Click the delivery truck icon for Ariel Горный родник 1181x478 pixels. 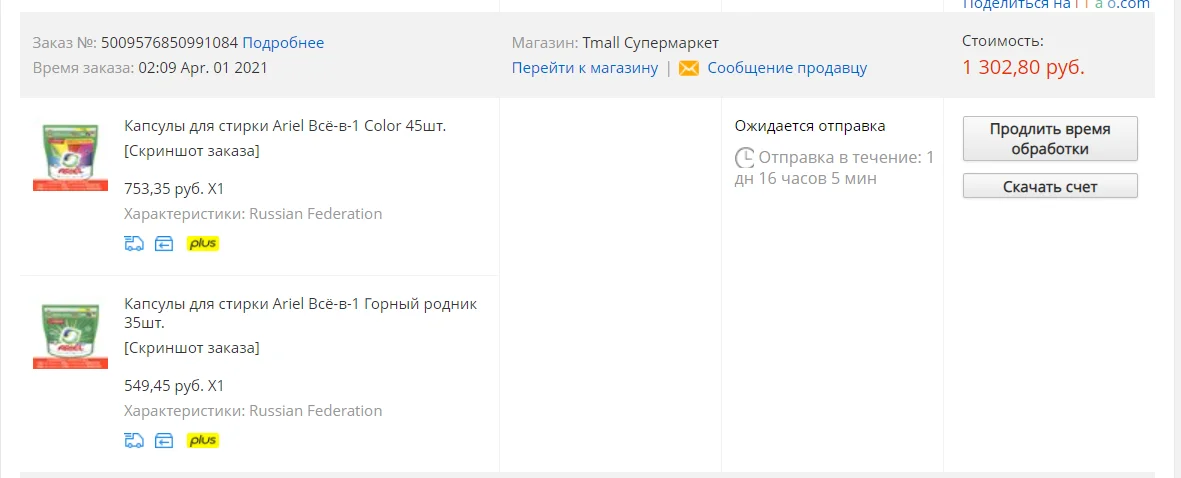(134, 440)
